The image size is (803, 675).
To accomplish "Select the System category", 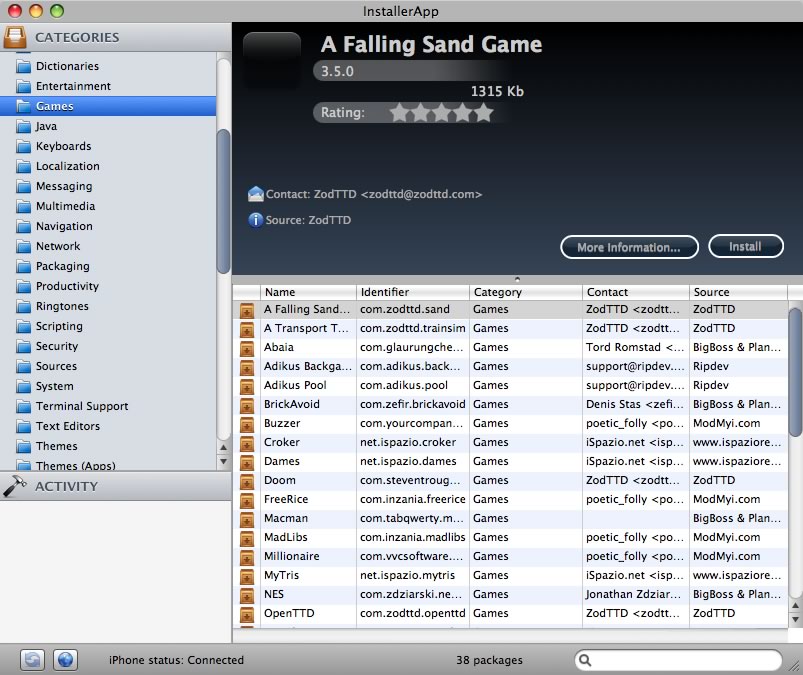I will click(108, 386).
